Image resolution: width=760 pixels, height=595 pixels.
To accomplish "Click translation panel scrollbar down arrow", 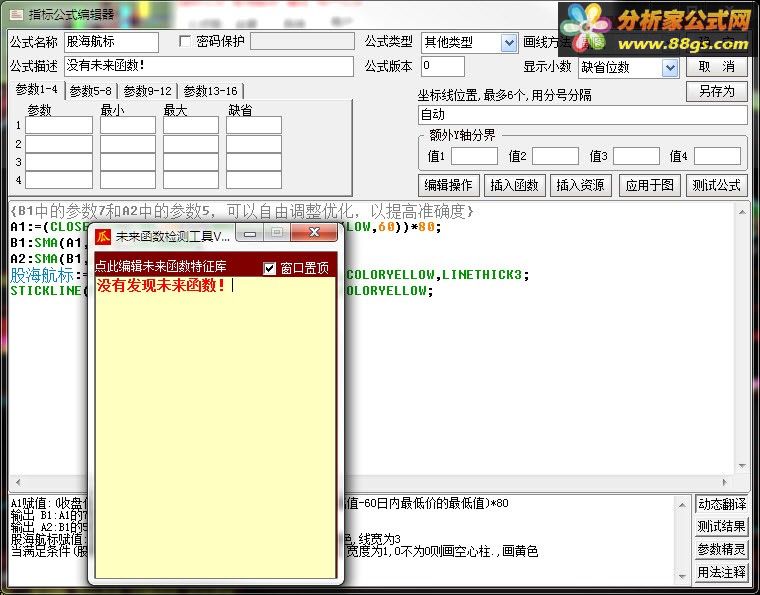I will click(x=682, y=577).
